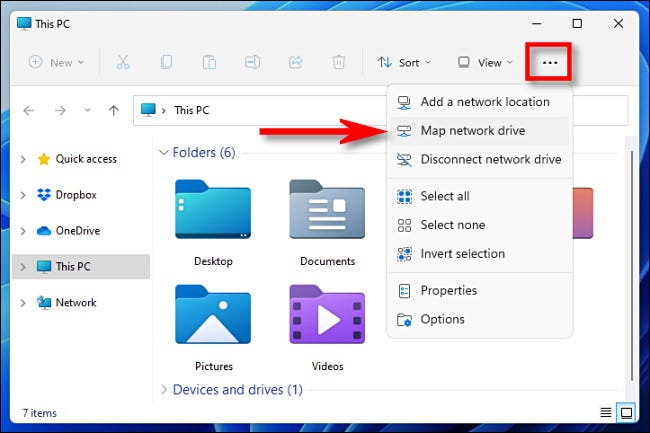
Task: Open the Sort dropdown
Action: [404, 63]
